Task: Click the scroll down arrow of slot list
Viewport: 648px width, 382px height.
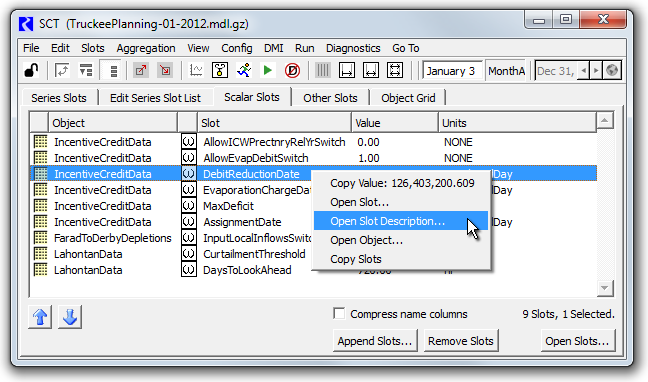Action: (605, 288)
